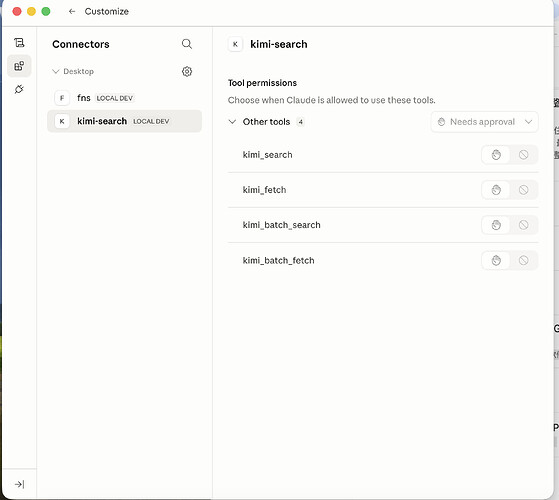Click the K icon beside kimi-search title

coord(235,44)
